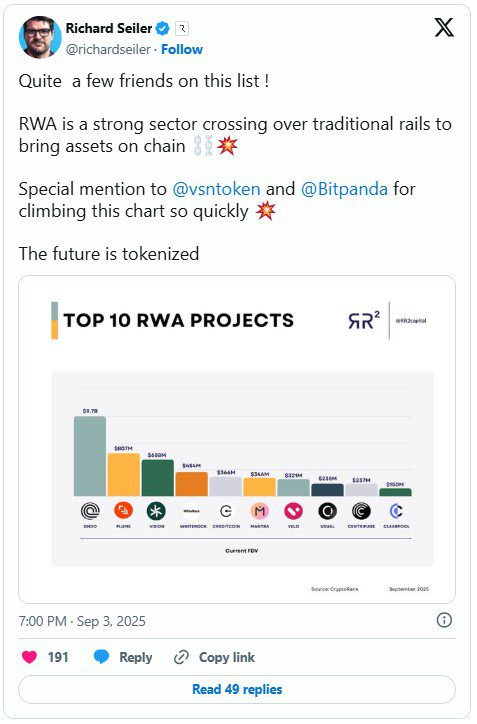Click the blue verified badge
This screenshot has height=724, width=477.
tap(162, 29)
